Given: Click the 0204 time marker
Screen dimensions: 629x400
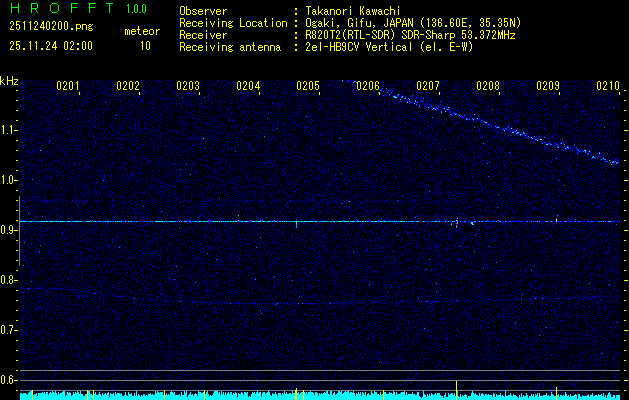Looking at the screenshot, I should click(x=248, y=86).
